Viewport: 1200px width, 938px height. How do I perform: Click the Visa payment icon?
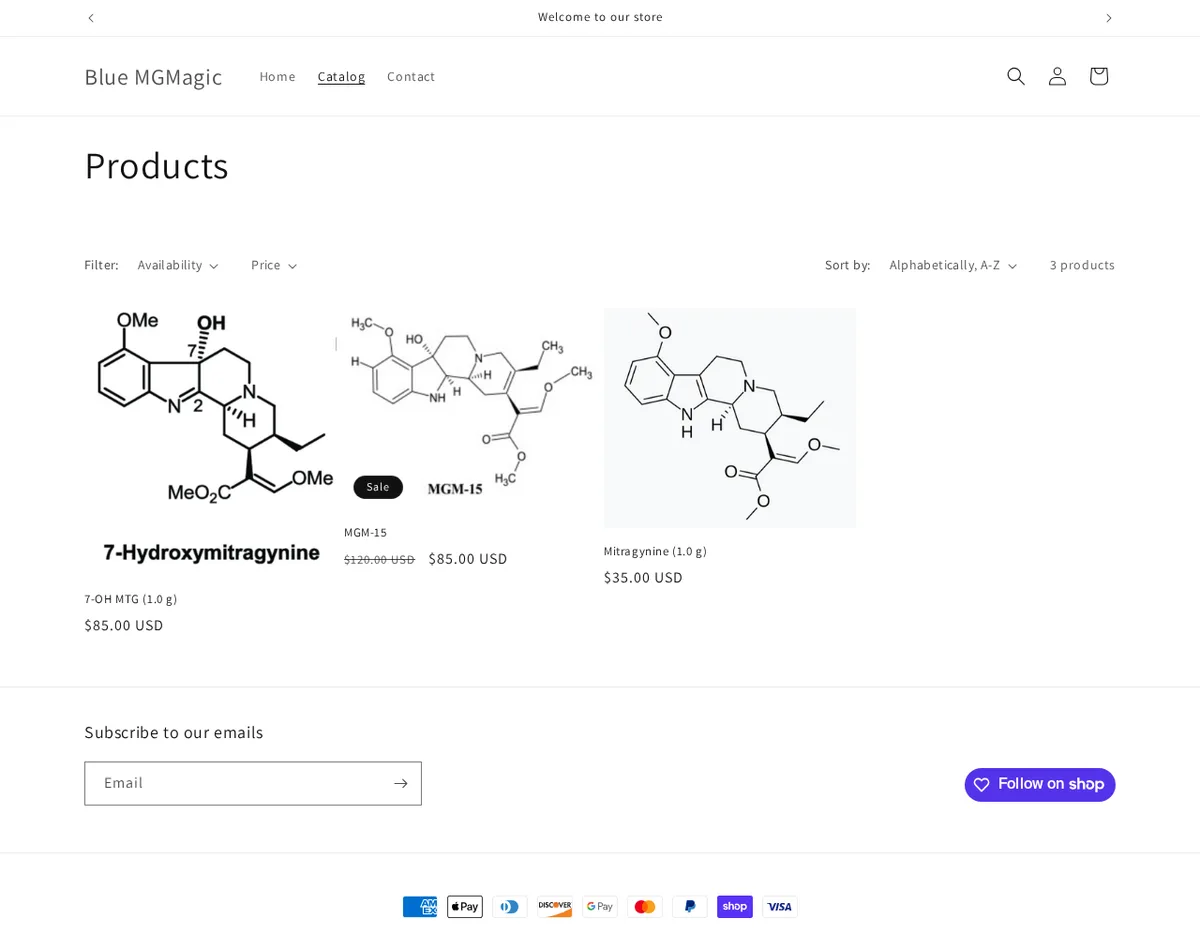[x=780, y=907]
